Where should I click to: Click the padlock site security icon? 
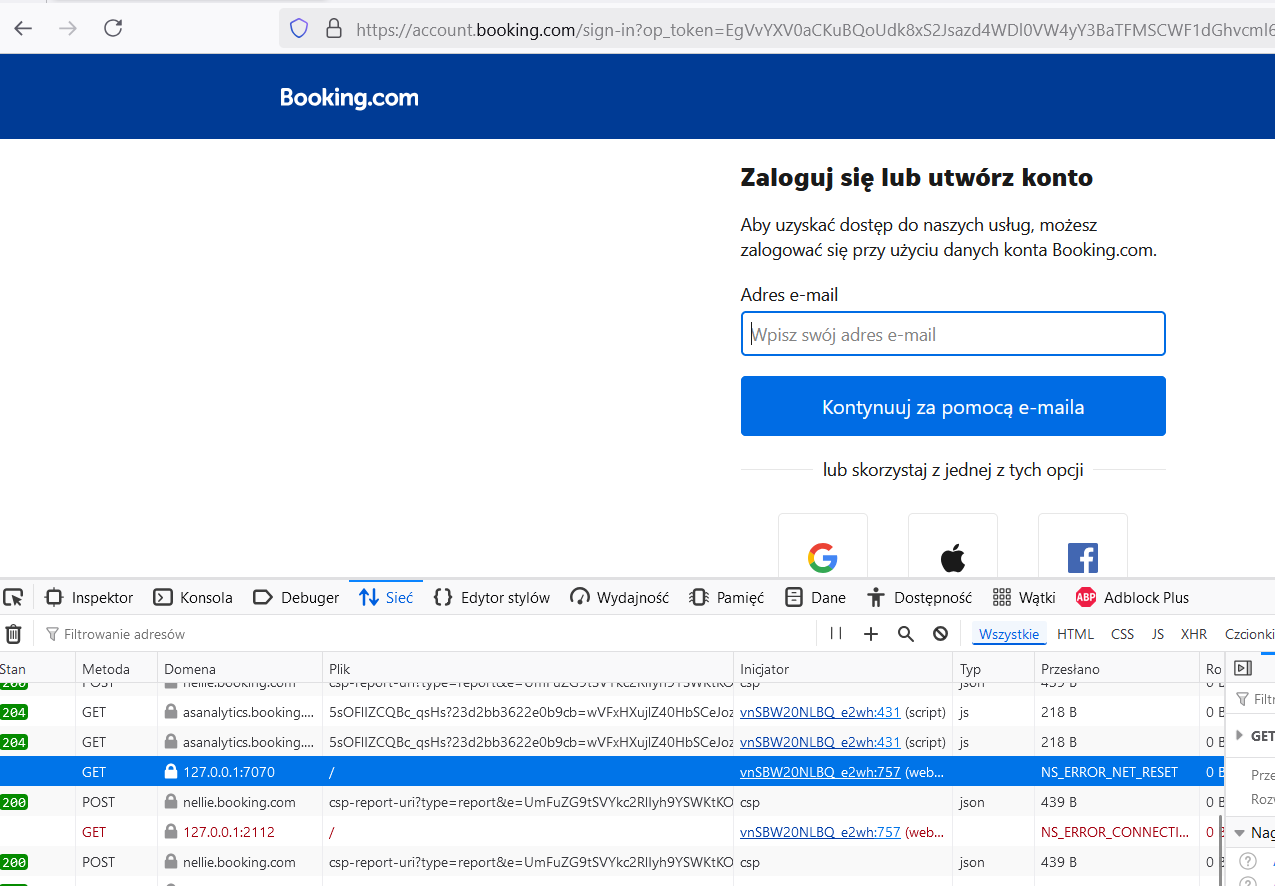334,29
